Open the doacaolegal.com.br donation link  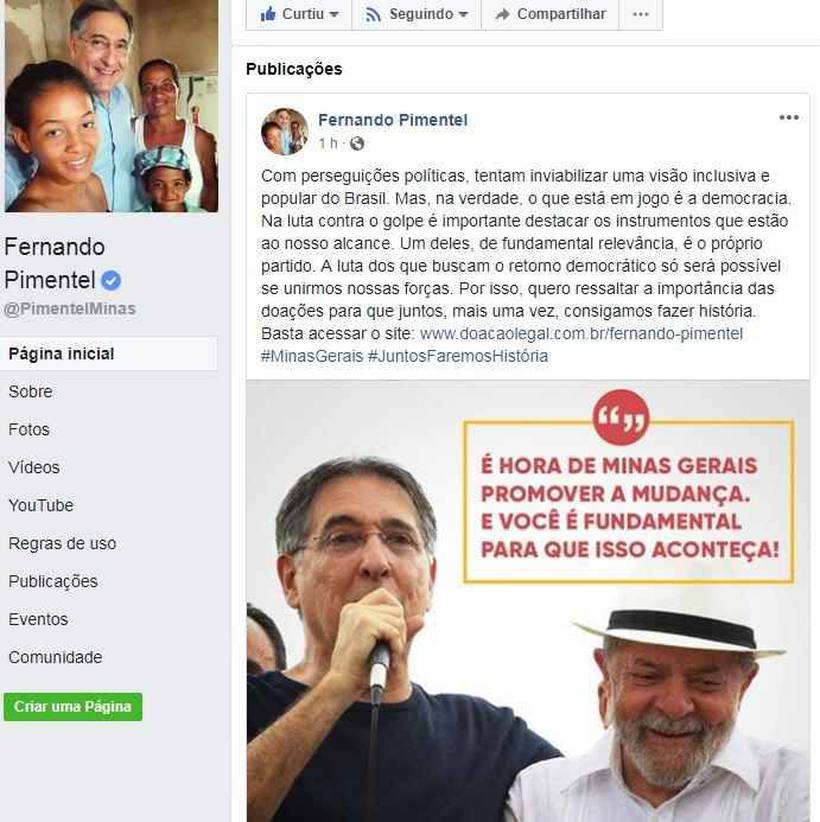tap(581, 334)
